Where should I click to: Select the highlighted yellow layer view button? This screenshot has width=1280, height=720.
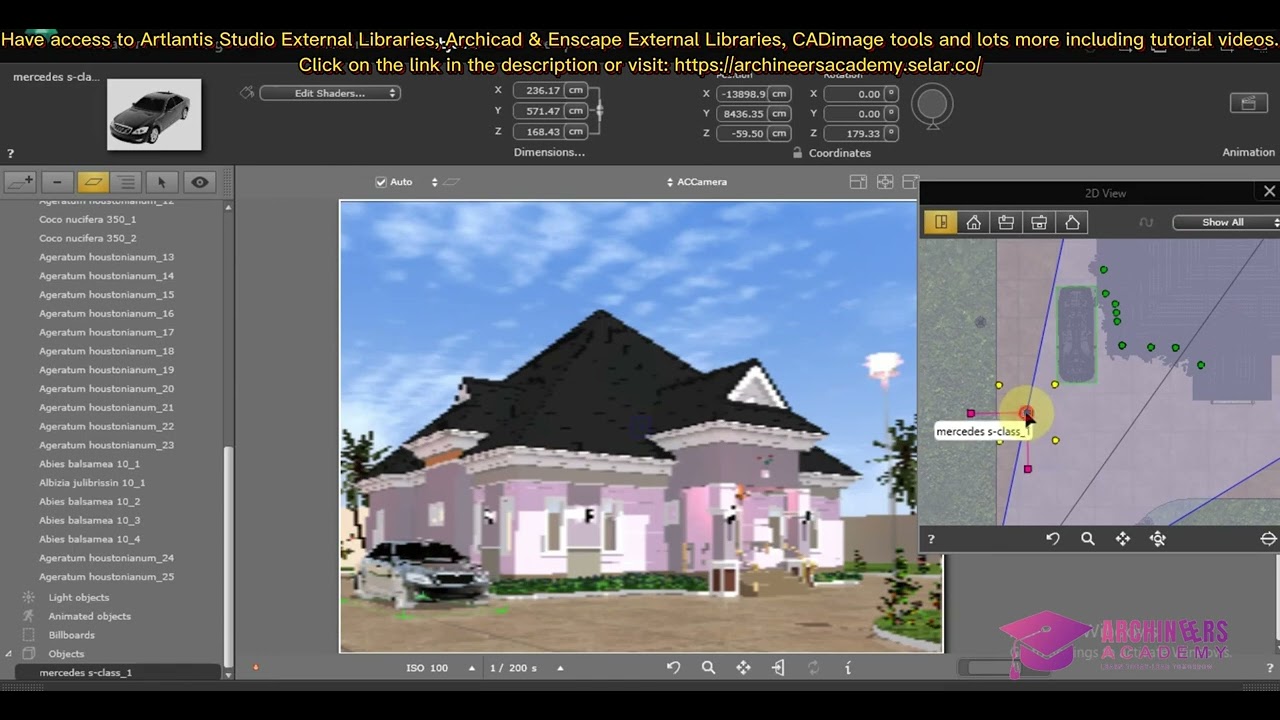click(92, 182)
